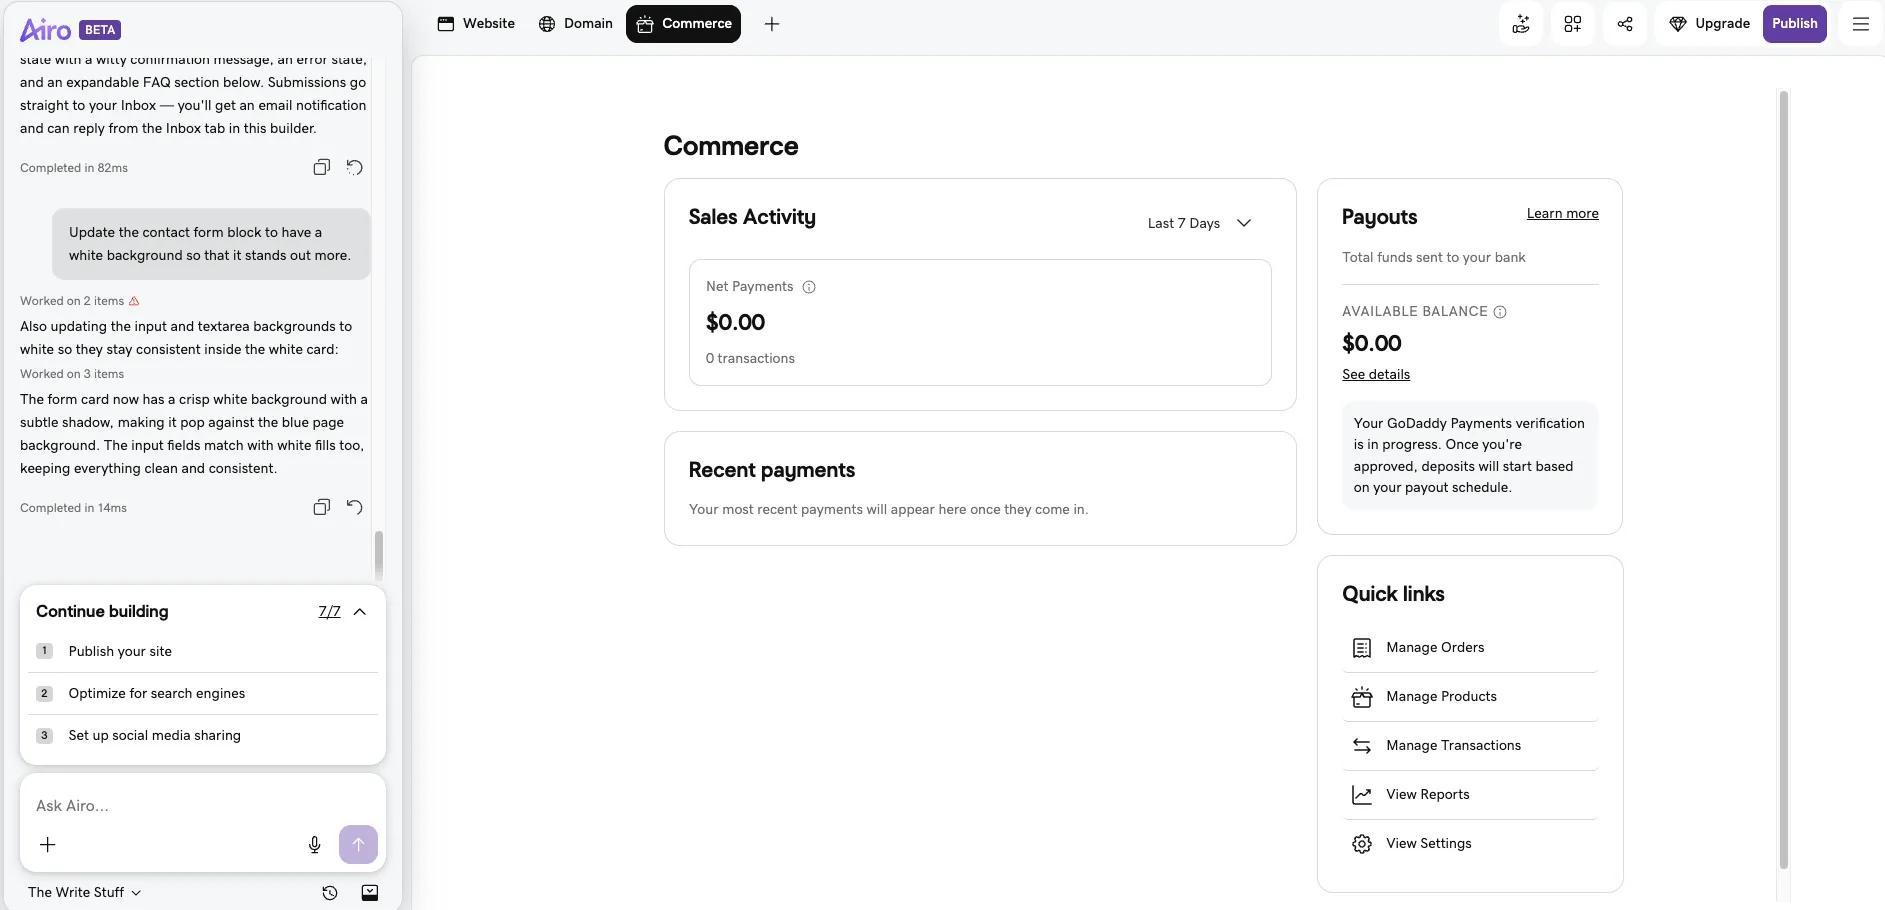1885x910 pixels.
Task: Click the Ask Airo input field
Action: (165, 806)
